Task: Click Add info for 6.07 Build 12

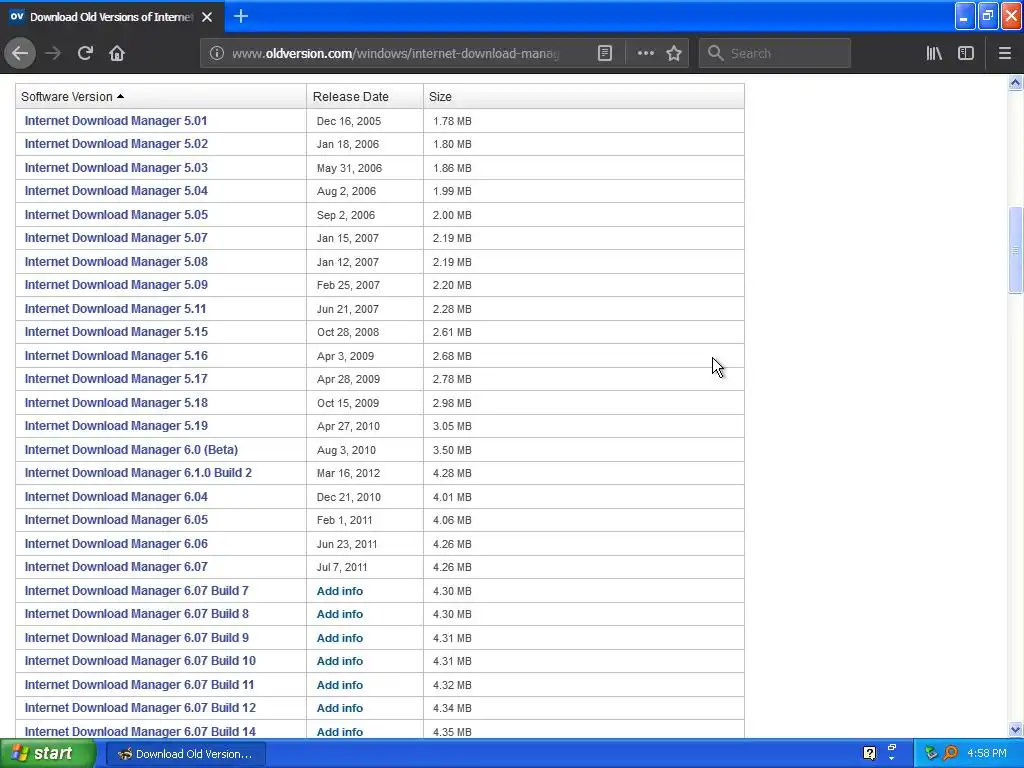Action: 340,708
